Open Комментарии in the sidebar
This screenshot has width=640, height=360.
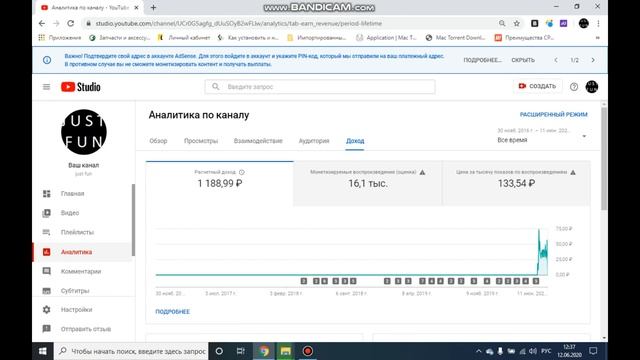point(81,271)
